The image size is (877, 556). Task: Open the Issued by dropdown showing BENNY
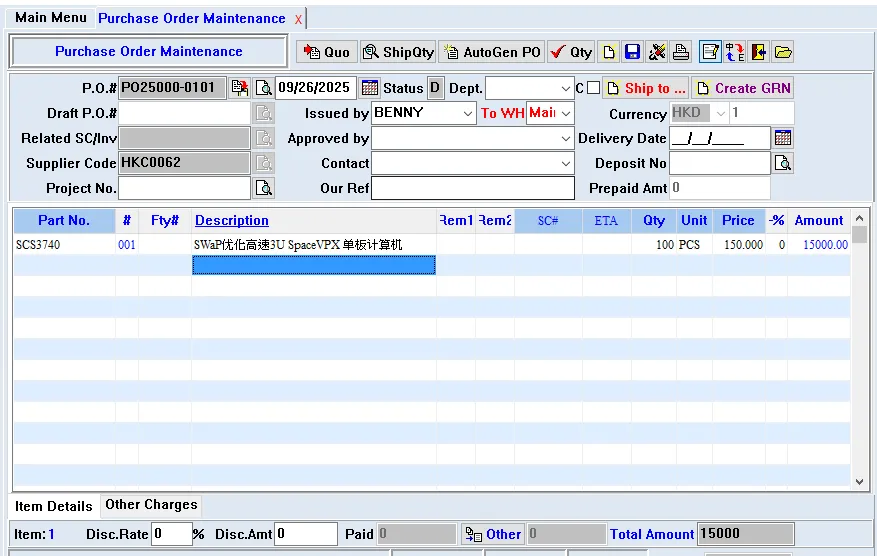(467, 113)
